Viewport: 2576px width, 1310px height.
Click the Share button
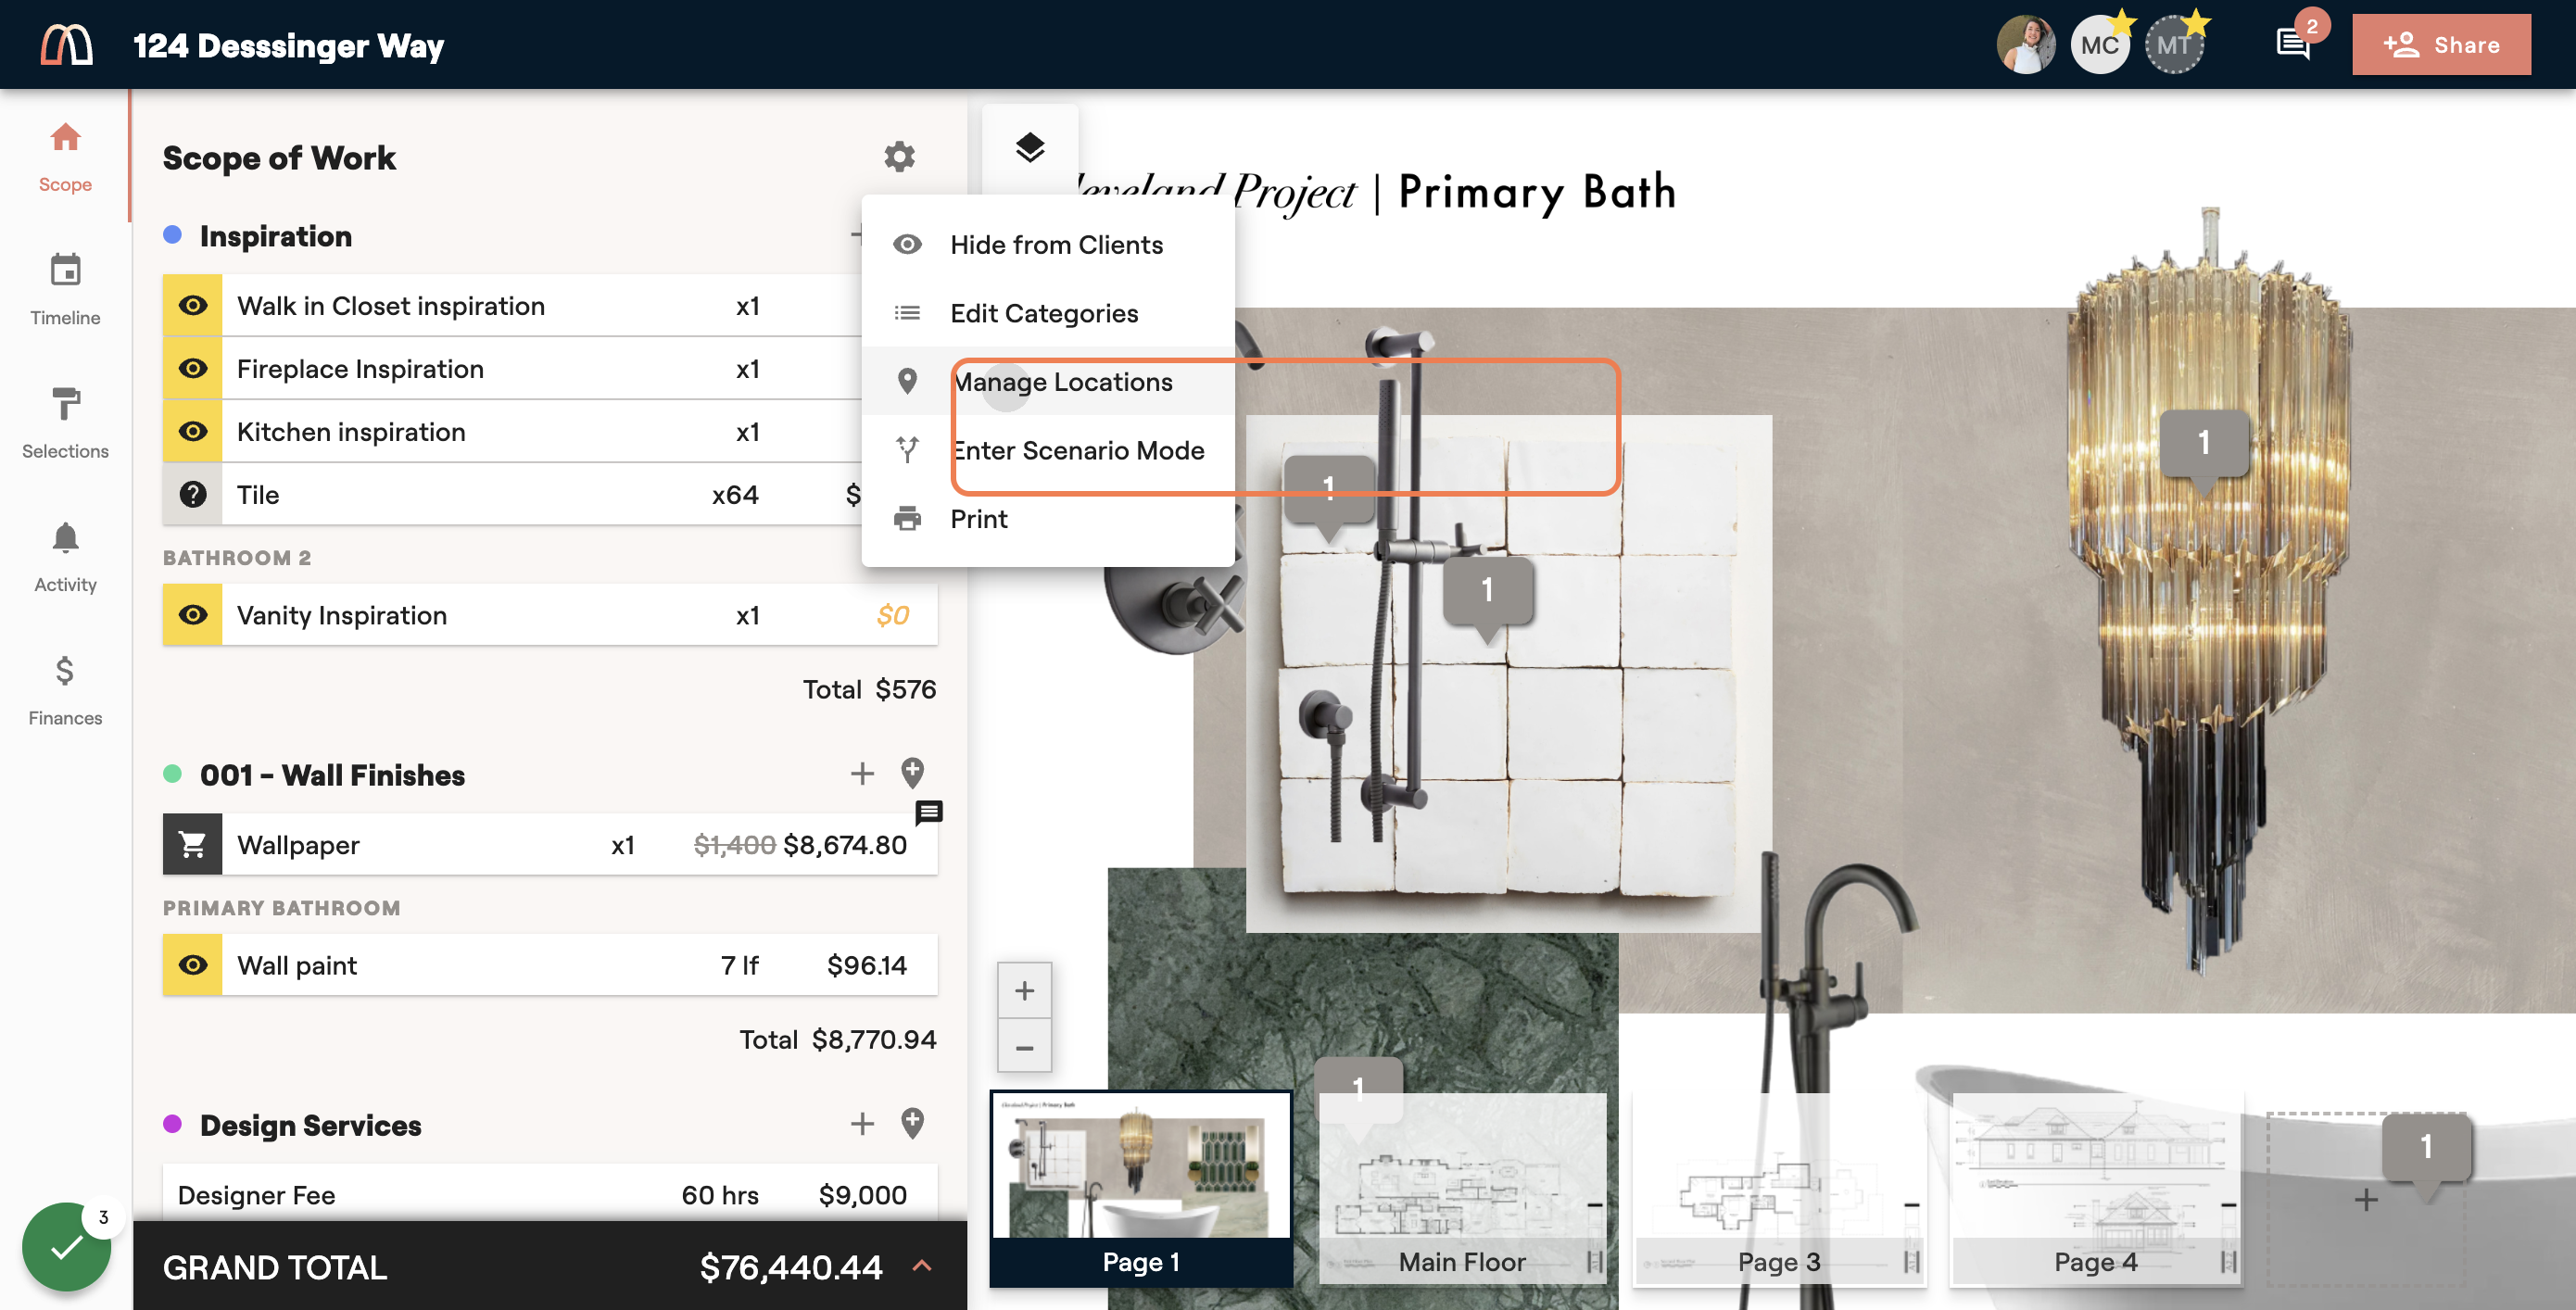coord(2441,45)
